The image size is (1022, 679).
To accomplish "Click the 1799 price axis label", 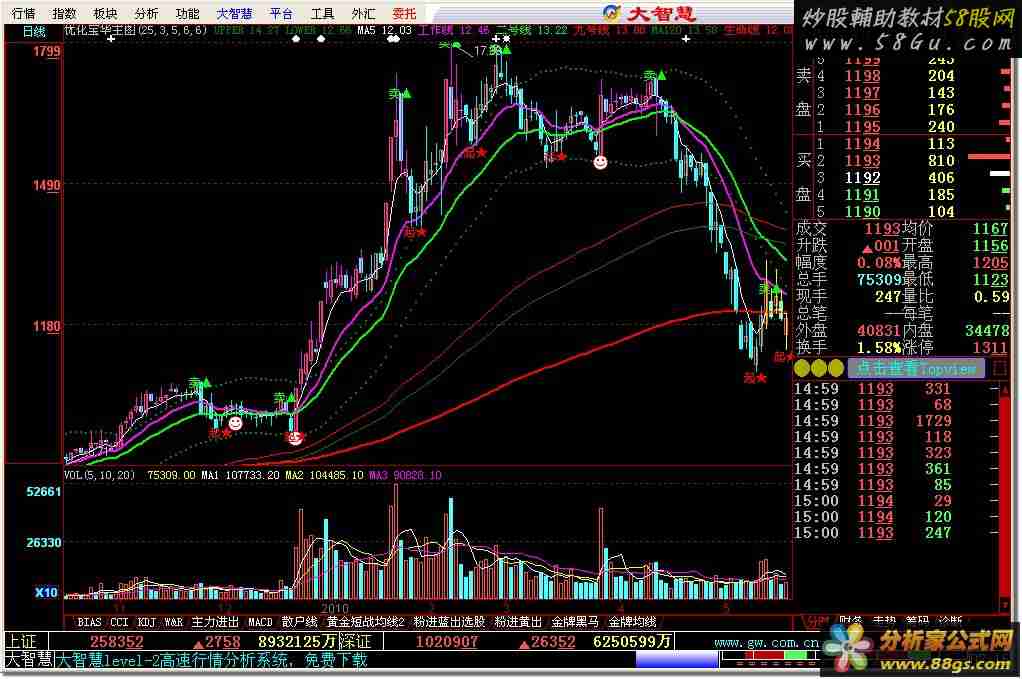I will click(x=47, y=51).
